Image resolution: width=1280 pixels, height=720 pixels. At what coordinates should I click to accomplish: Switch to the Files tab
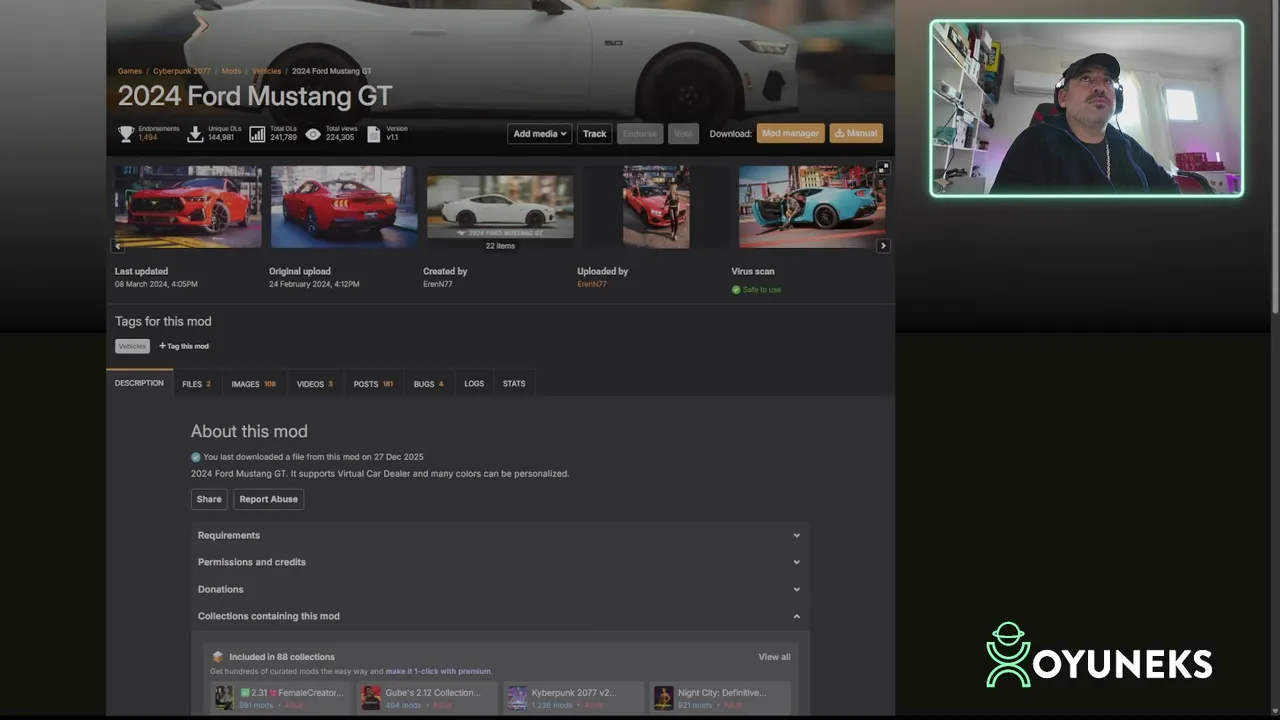[196, 384]
